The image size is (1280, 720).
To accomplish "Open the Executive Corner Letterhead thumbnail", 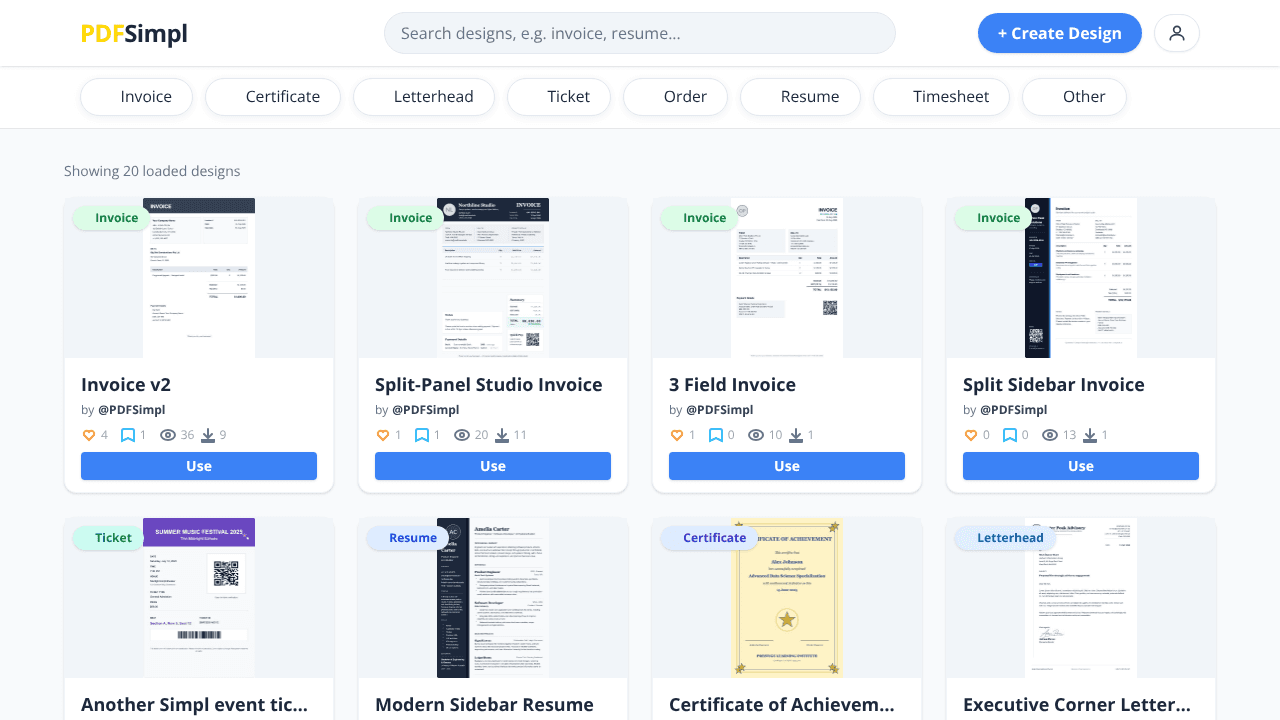I will pos(1081,600).
